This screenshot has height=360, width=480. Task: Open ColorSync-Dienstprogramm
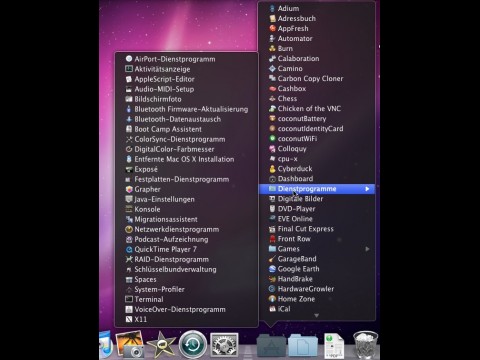pyautogui.click(x=187, y=139)
